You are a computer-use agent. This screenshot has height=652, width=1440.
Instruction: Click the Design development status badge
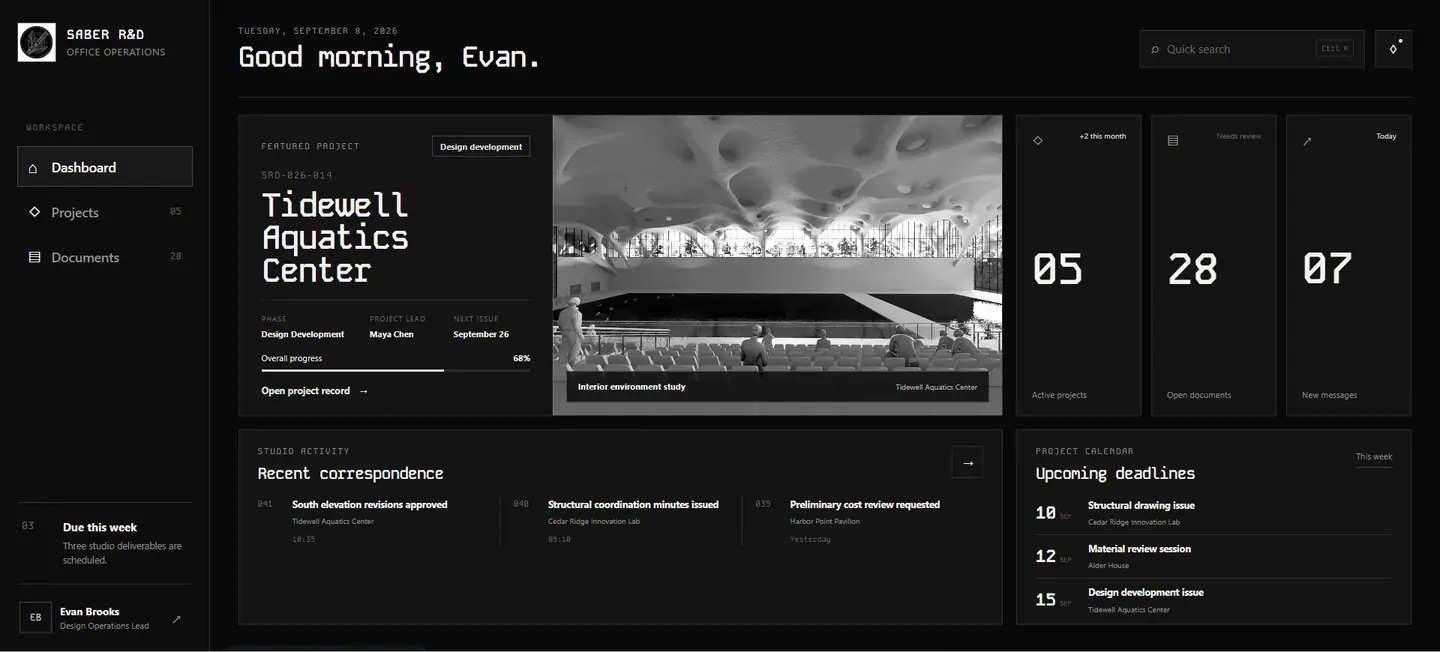(x=481, y=147)
